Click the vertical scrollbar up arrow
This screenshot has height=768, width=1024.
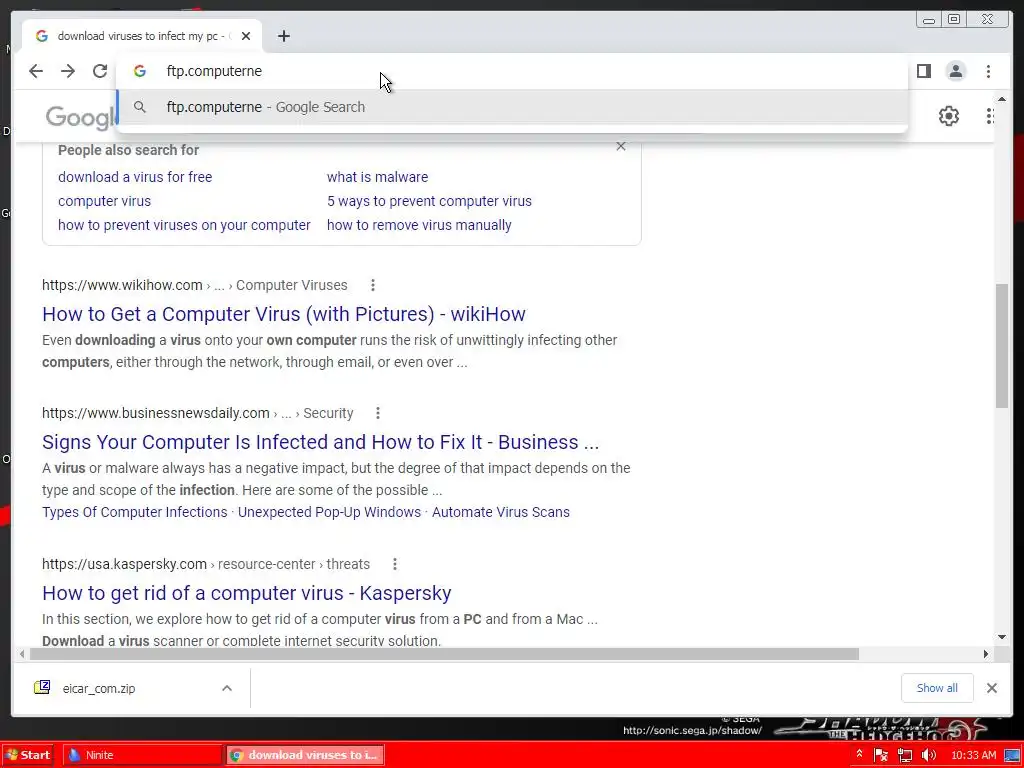click(x=1002, y=99)
